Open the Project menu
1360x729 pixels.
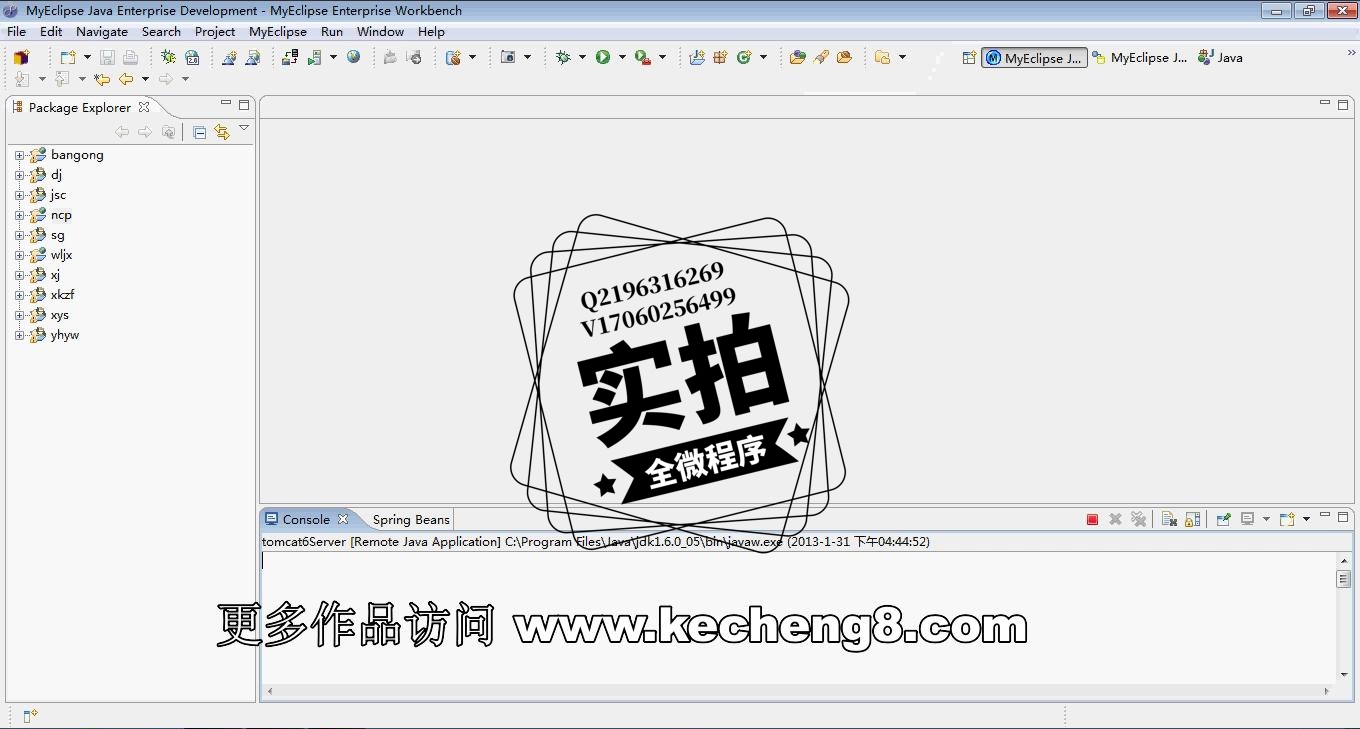click(x=215, y=32)
